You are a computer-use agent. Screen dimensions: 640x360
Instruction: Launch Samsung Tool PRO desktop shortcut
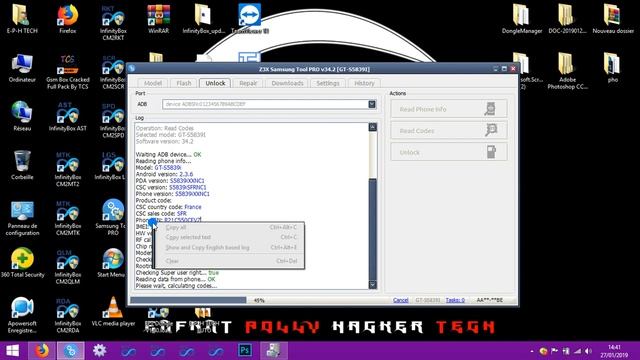pos(113,217)
